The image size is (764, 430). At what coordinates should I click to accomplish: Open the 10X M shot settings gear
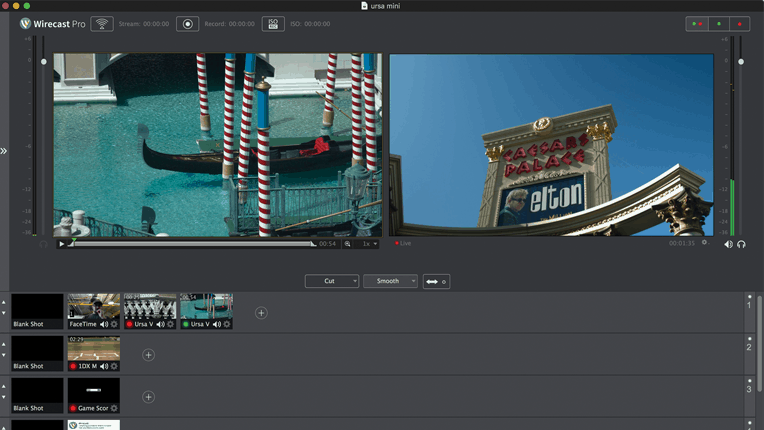pos(115,366)
